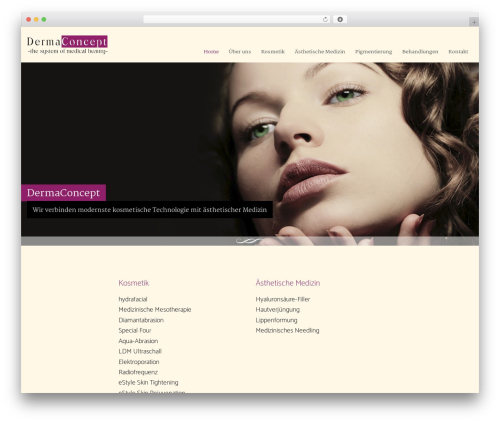Click the tagline under the DermaConcept logo

(x=68, y=51)
